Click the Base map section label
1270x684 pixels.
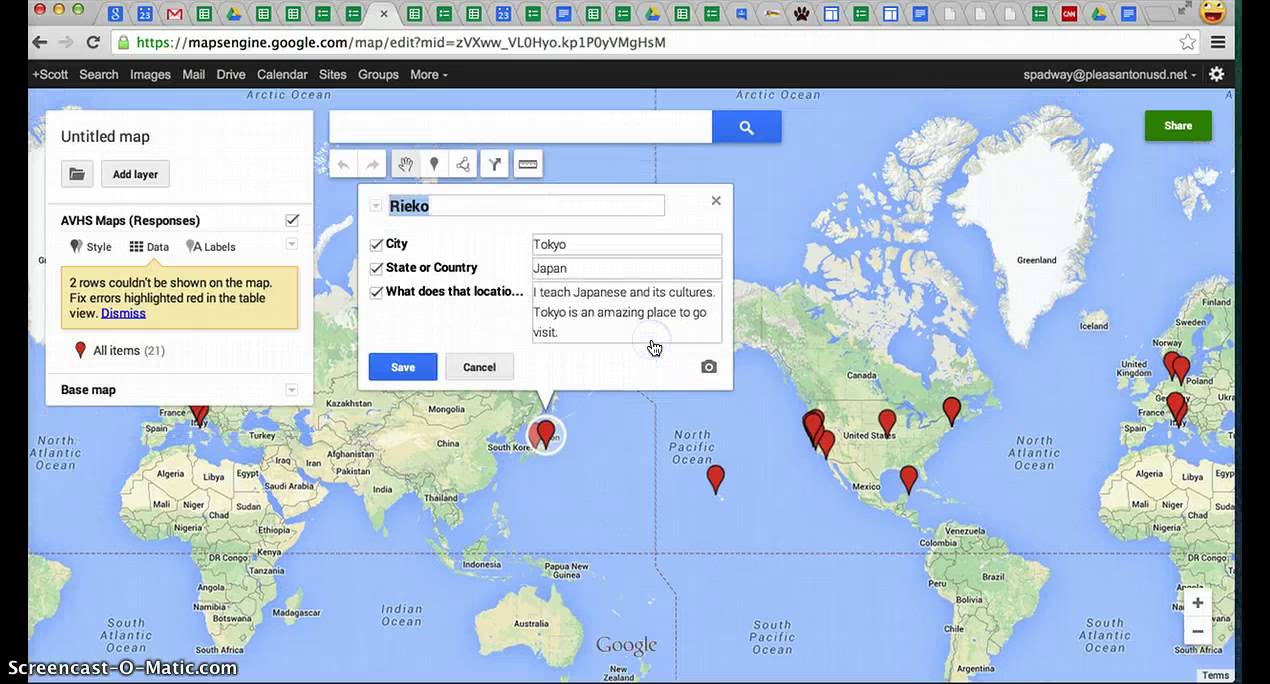pyautogui.click(x=88, y=390)
